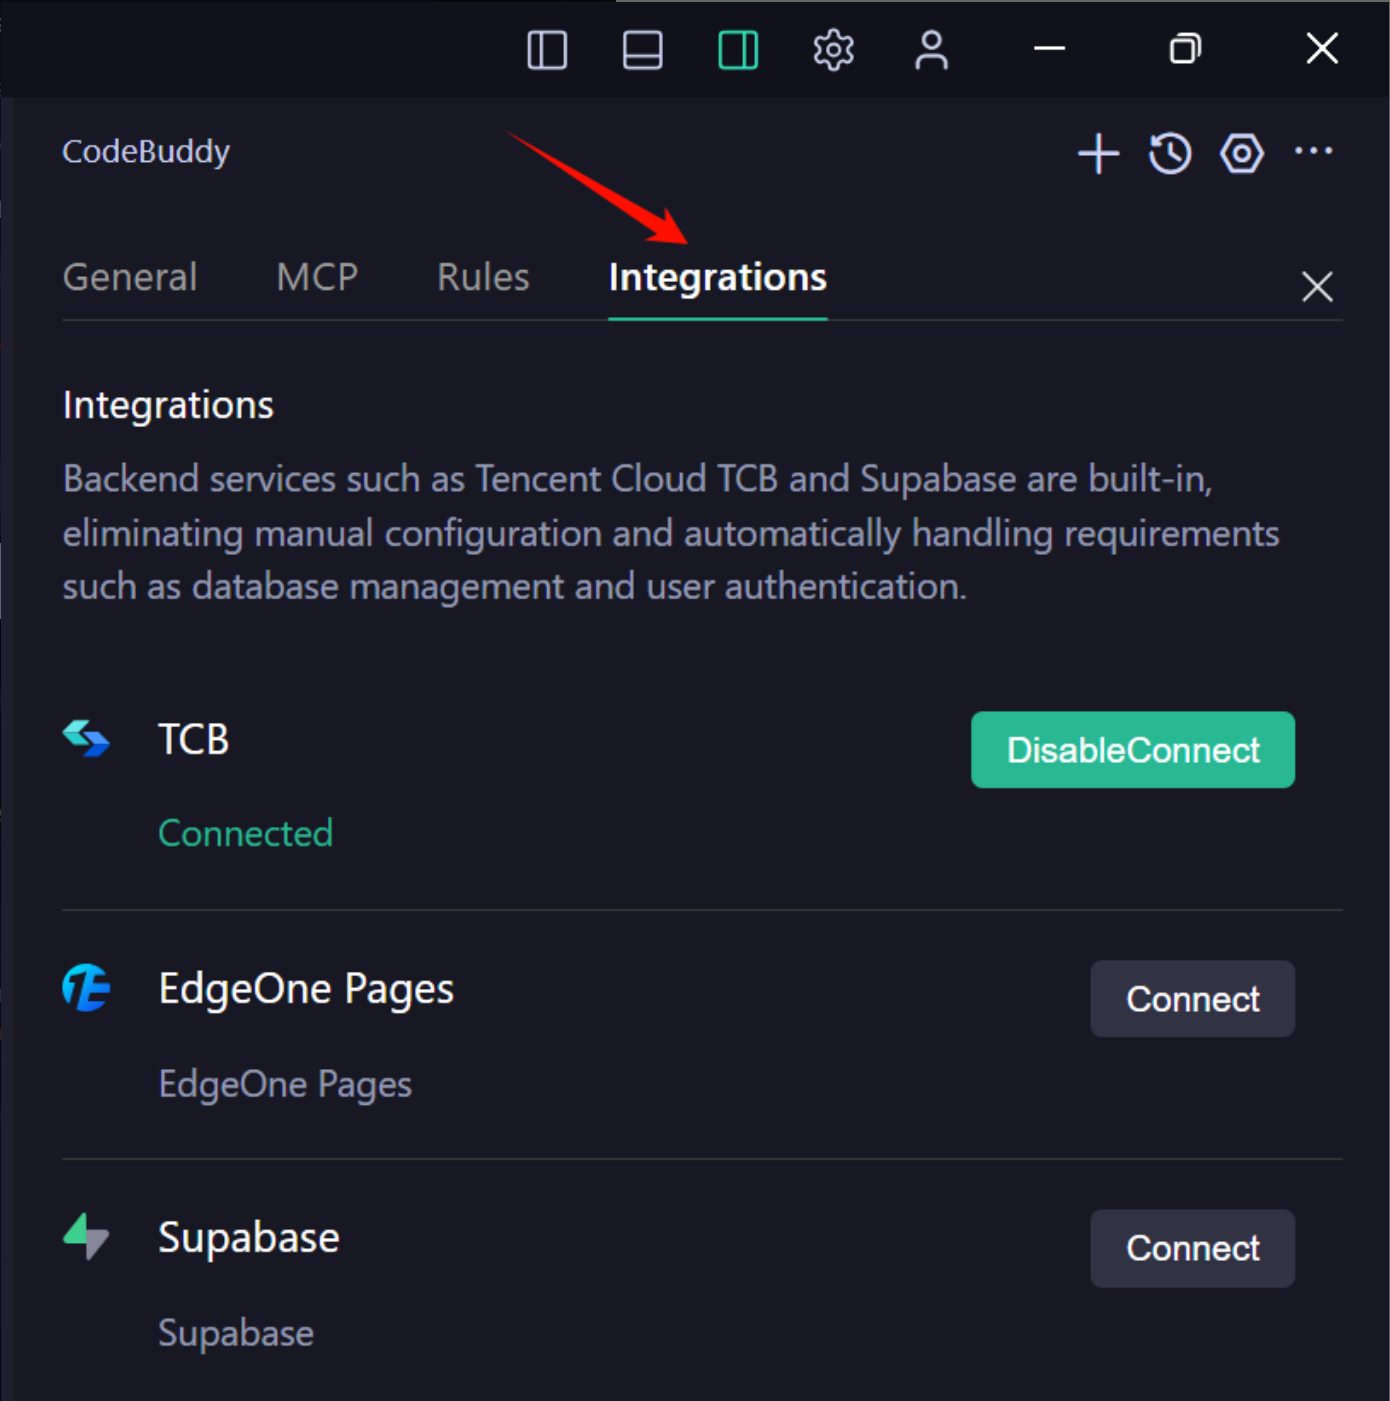This screenshot has width=1390, height=1401.
Task: Open the settings gear in title bar
Action: tap(833, 50)
